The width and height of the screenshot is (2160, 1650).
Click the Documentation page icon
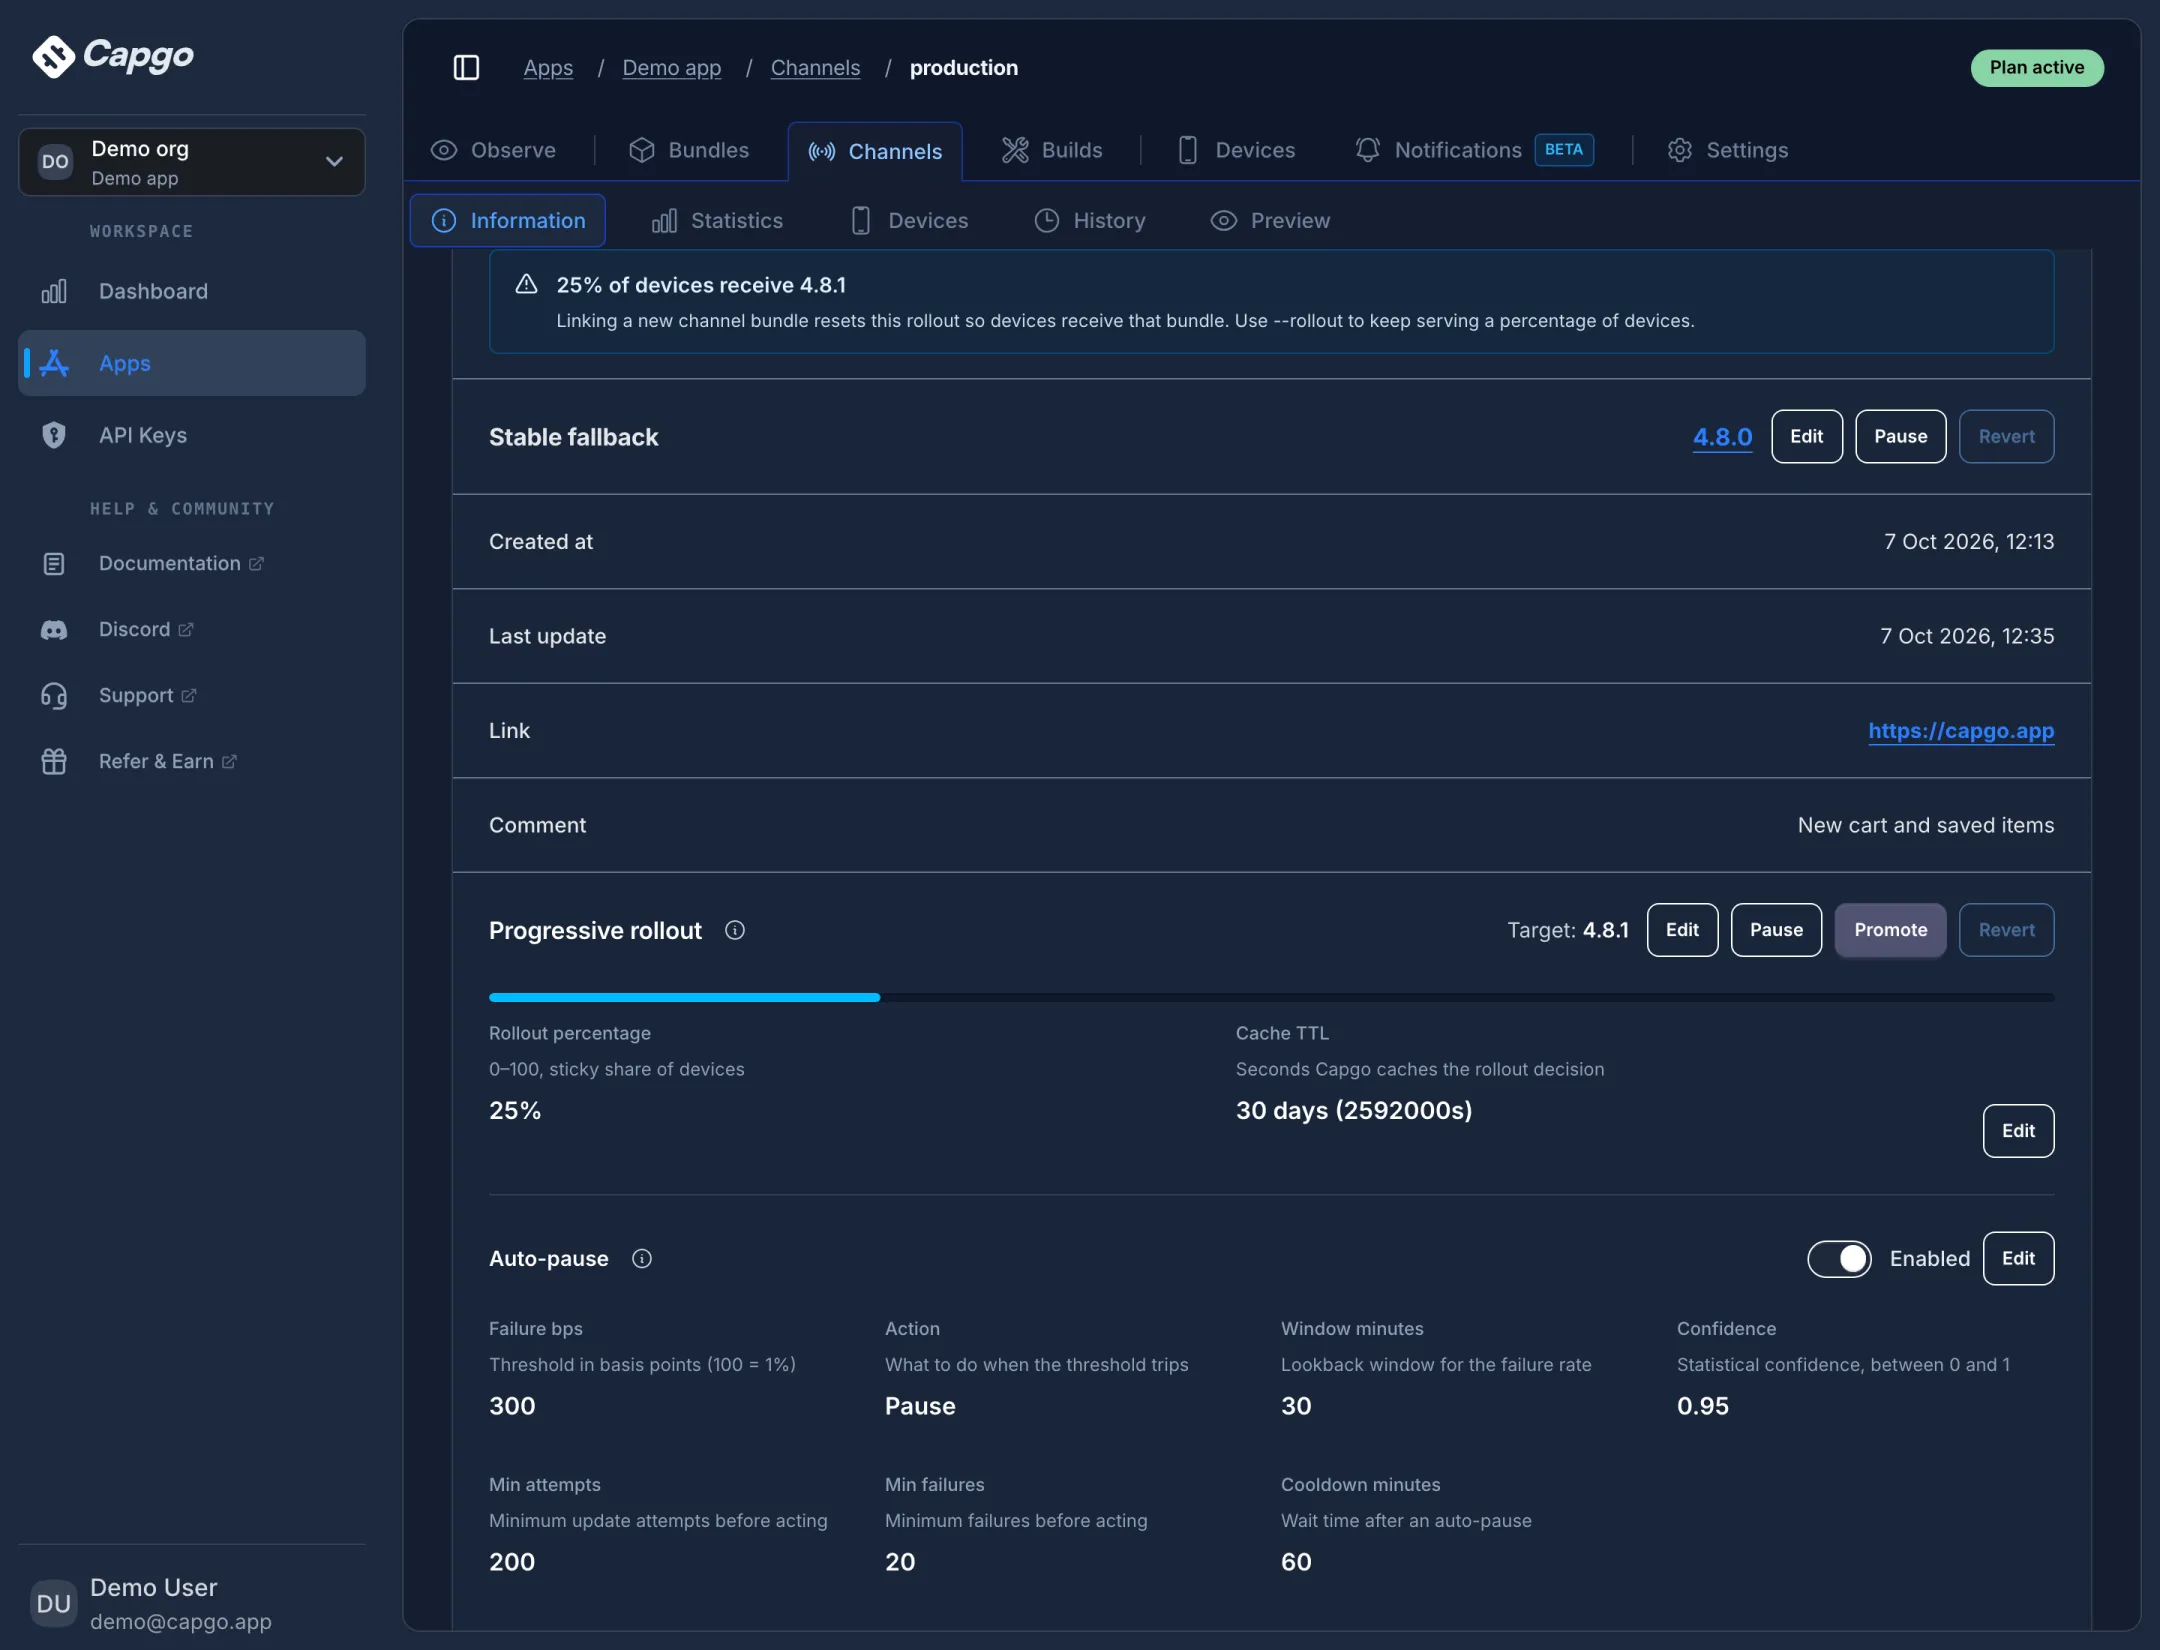click(x=54, y=564)
